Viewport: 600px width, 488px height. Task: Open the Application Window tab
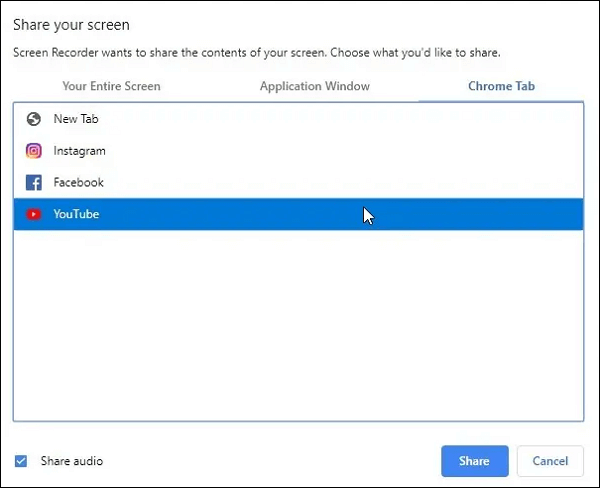point(314,86)
